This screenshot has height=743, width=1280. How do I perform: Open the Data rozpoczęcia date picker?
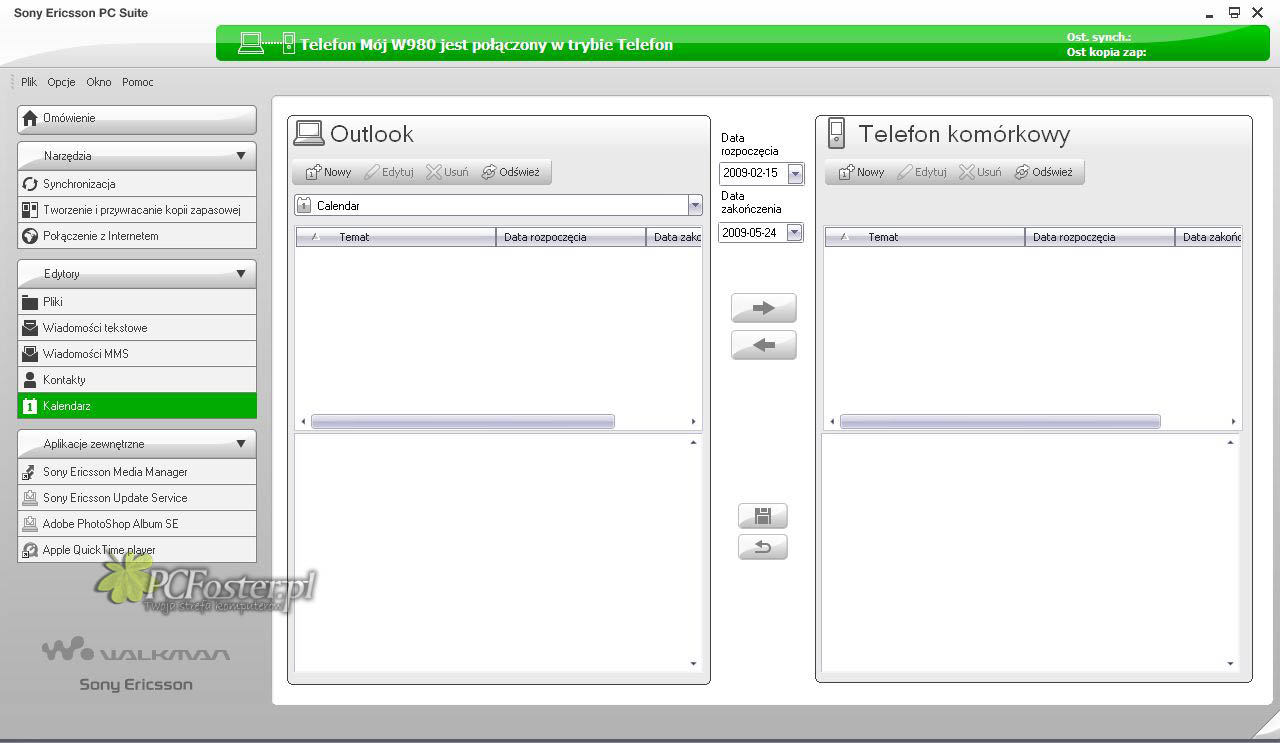click(x=795, y=174)
